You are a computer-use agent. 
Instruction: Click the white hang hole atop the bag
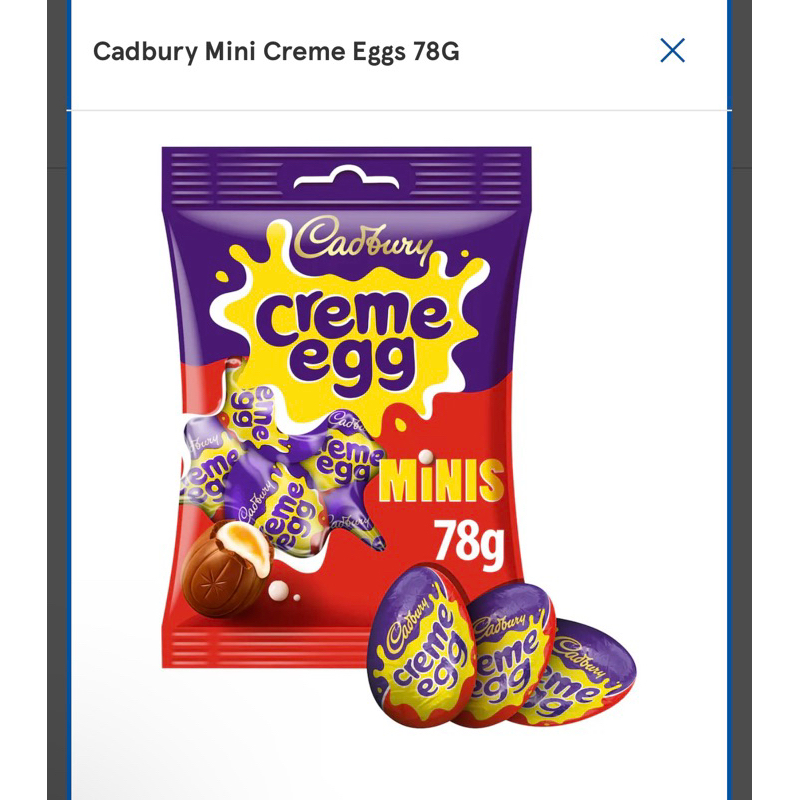346,177
